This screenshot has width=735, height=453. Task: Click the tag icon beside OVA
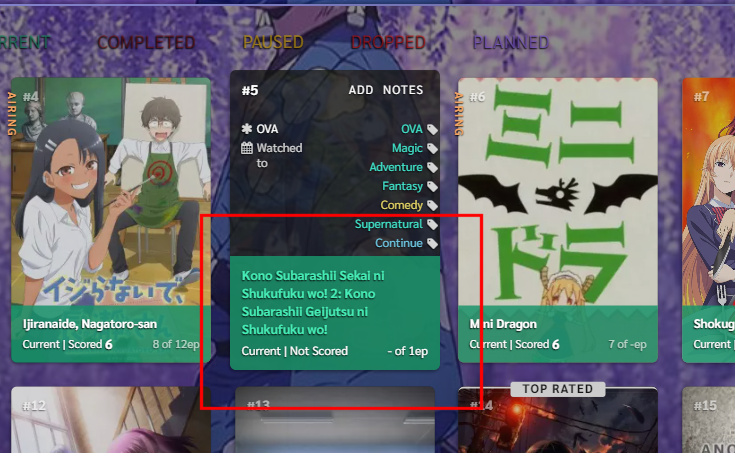pos(432,129)
